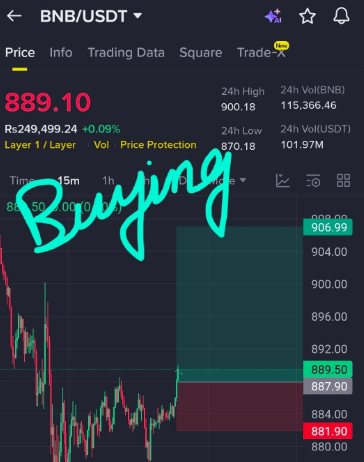The image size is (364, 462).
Task: Click the 889.50 current price label
Action: click(328, 369)
